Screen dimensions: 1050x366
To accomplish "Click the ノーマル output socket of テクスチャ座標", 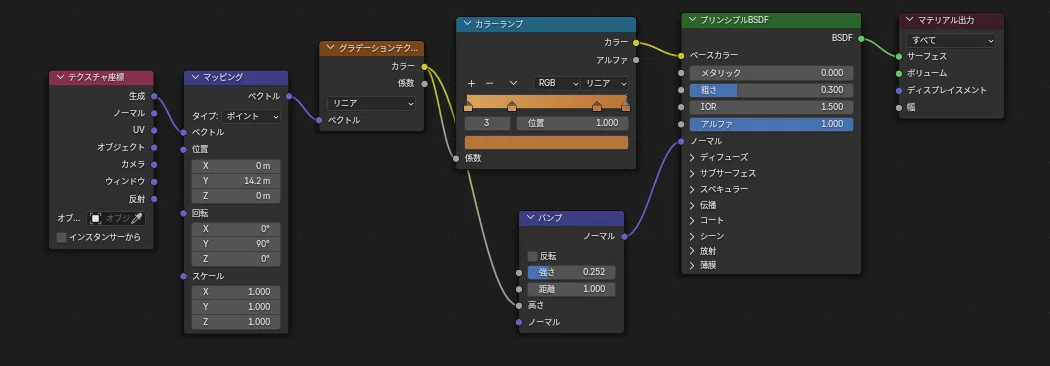I will tap(153, 113).
